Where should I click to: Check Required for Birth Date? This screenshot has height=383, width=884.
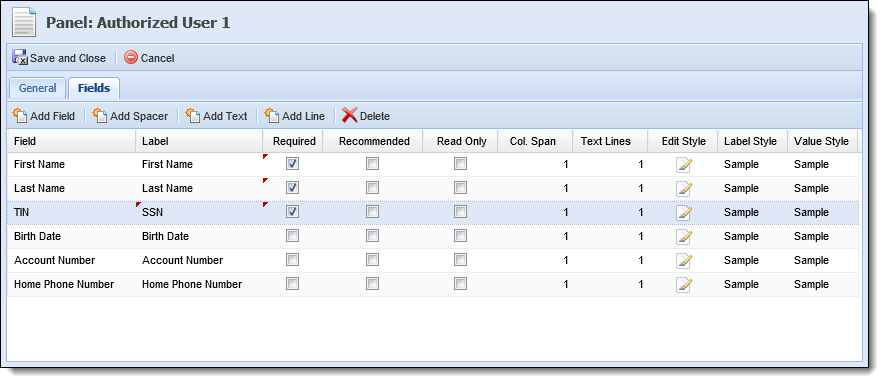[x=292, y=236]
